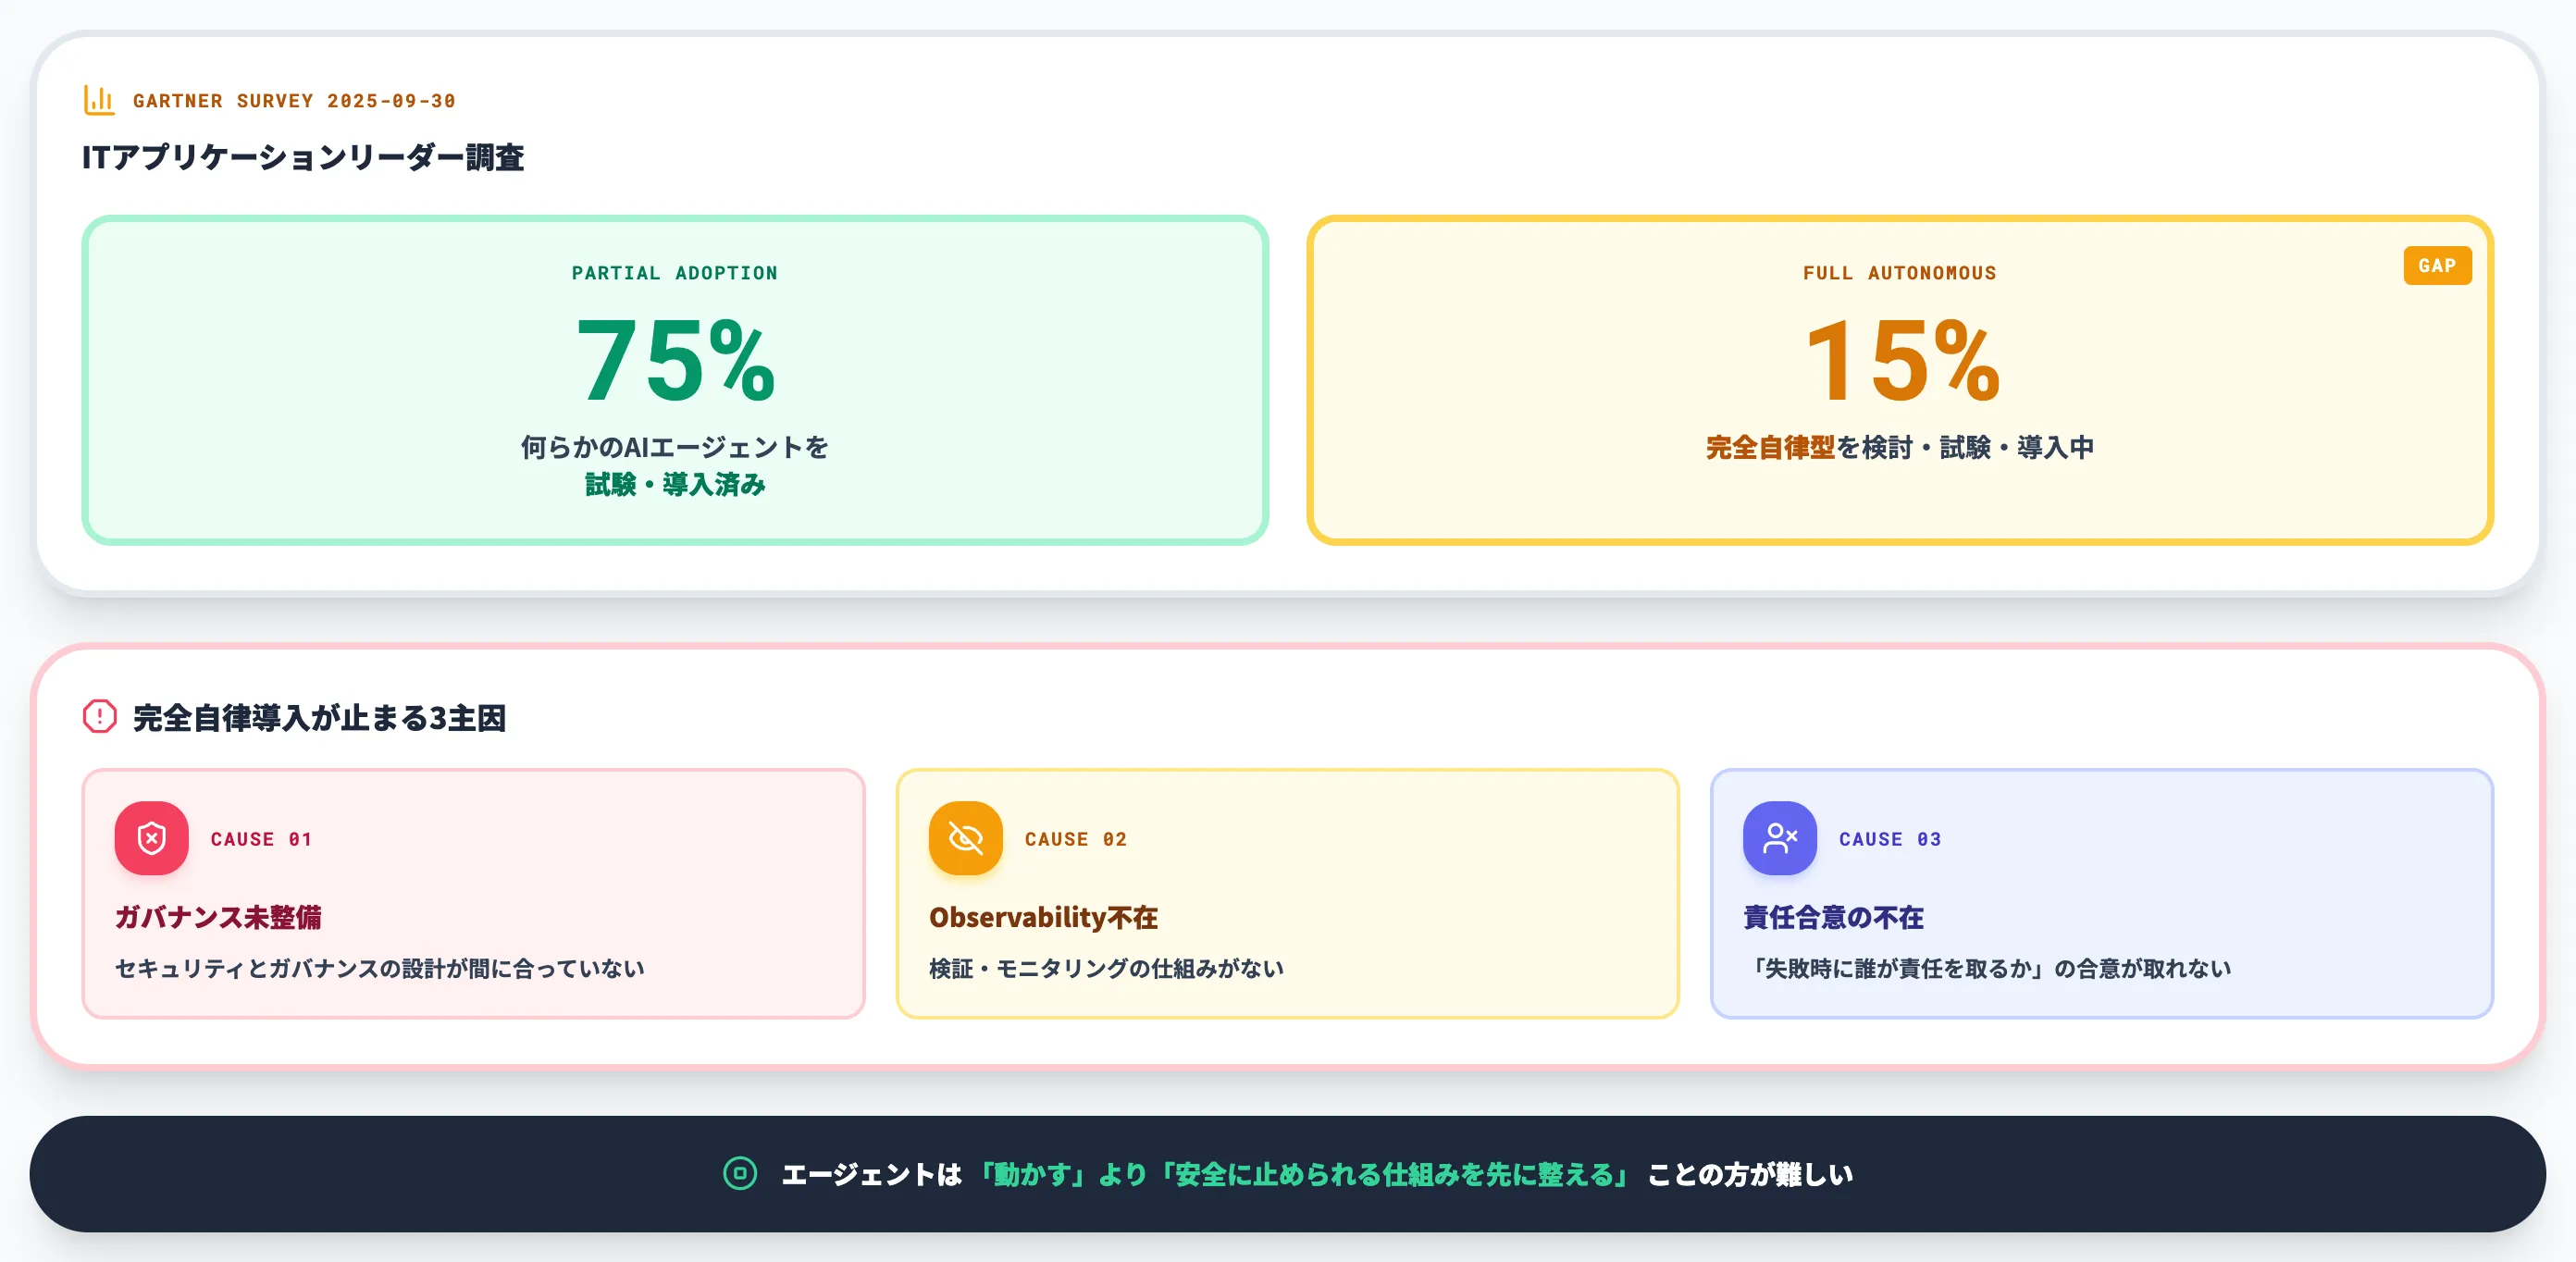Click the banner text エージェントは

click(x=871, y=1174)
